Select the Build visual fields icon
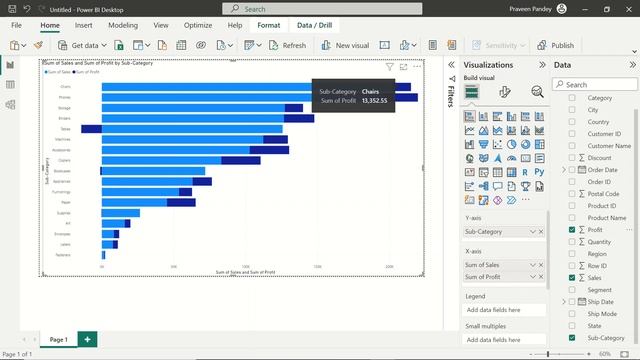The image size is (640, 360). pos(472,92)
